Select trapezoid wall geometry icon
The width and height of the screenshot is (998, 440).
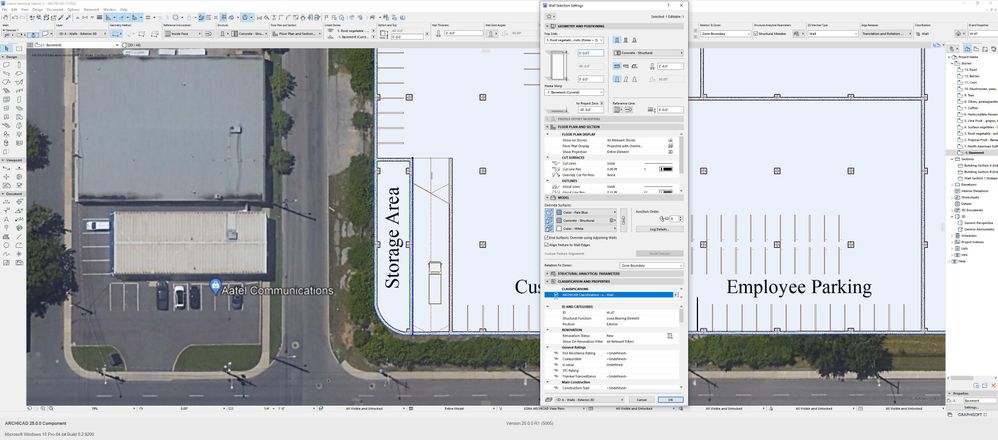click(626, 66)
